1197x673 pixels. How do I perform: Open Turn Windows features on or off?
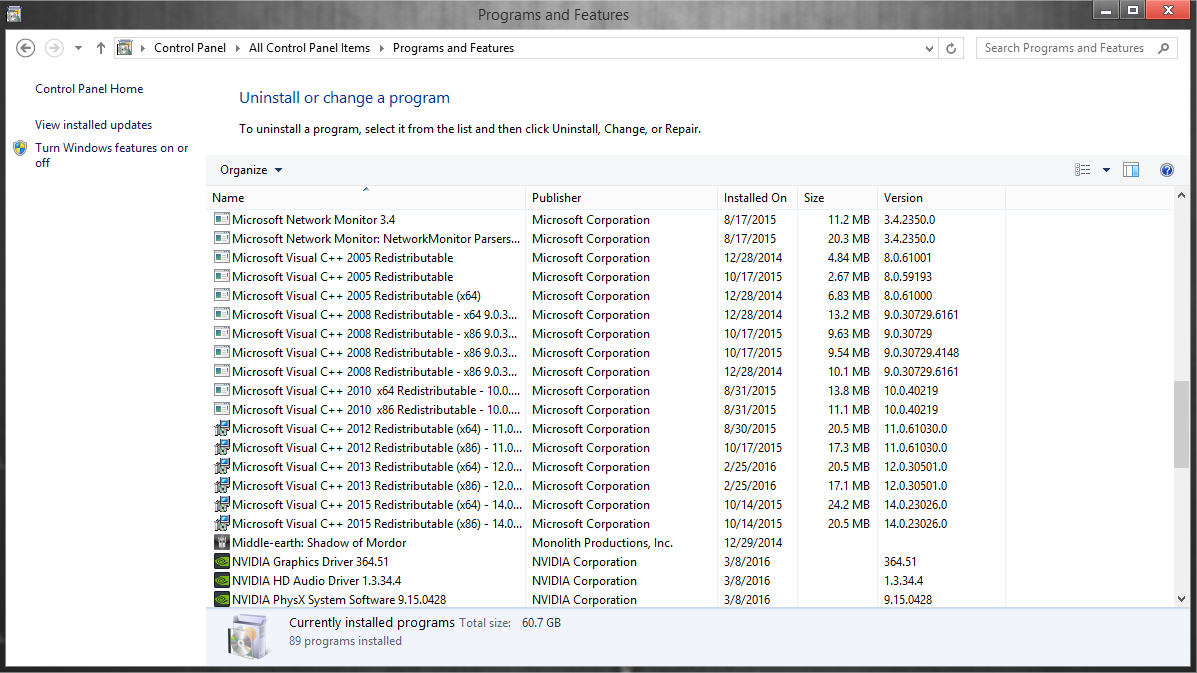click(111, 155)
